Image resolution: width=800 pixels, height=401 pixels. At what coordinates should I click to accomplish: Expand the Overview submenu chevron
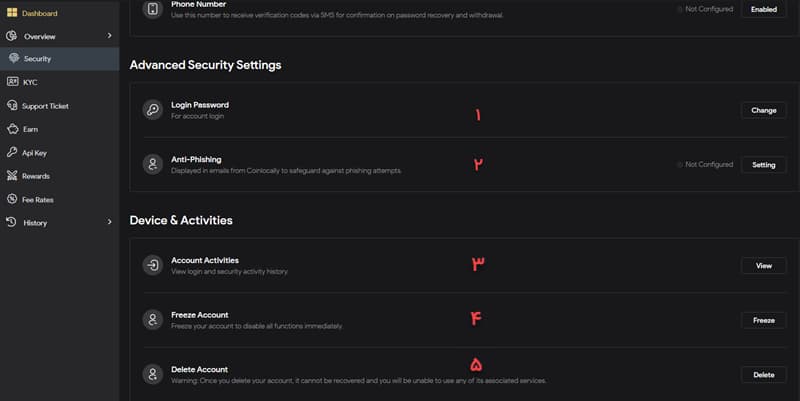[x=109, y=36]
